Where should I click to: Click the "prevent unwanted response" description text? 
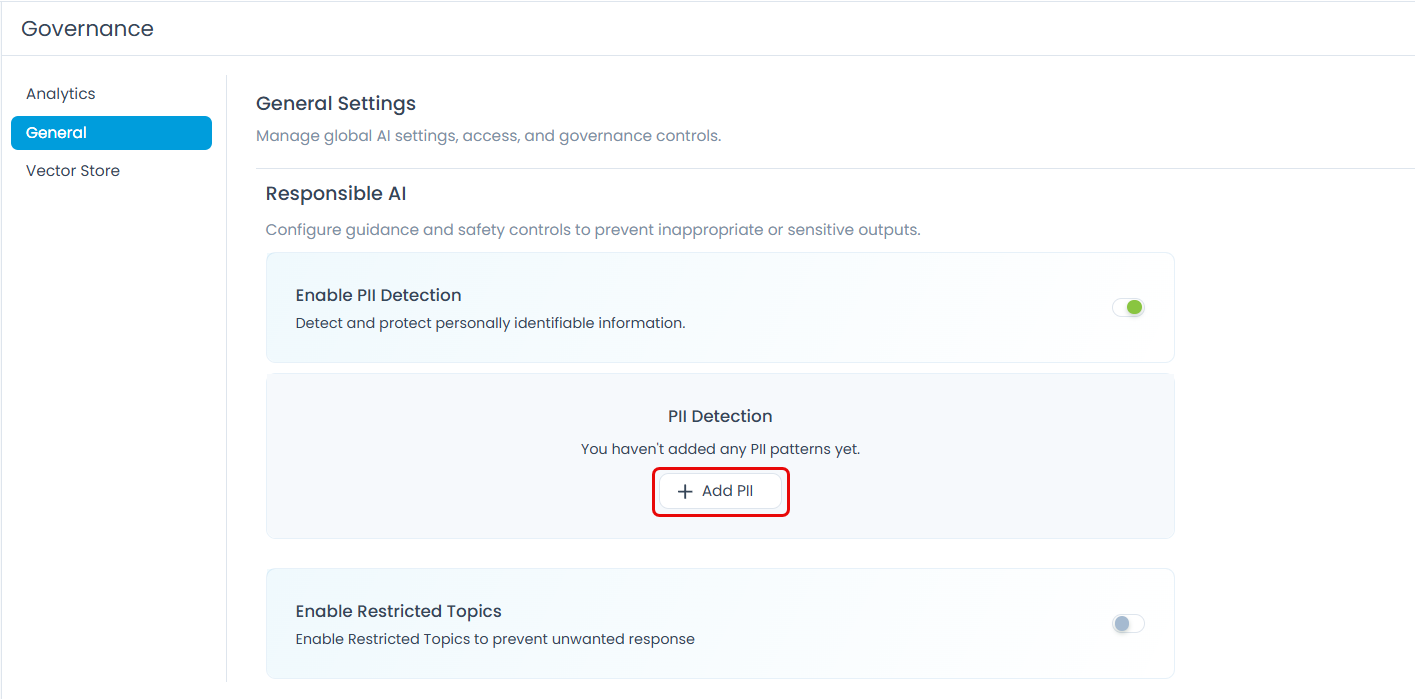[x=495, y=639]
